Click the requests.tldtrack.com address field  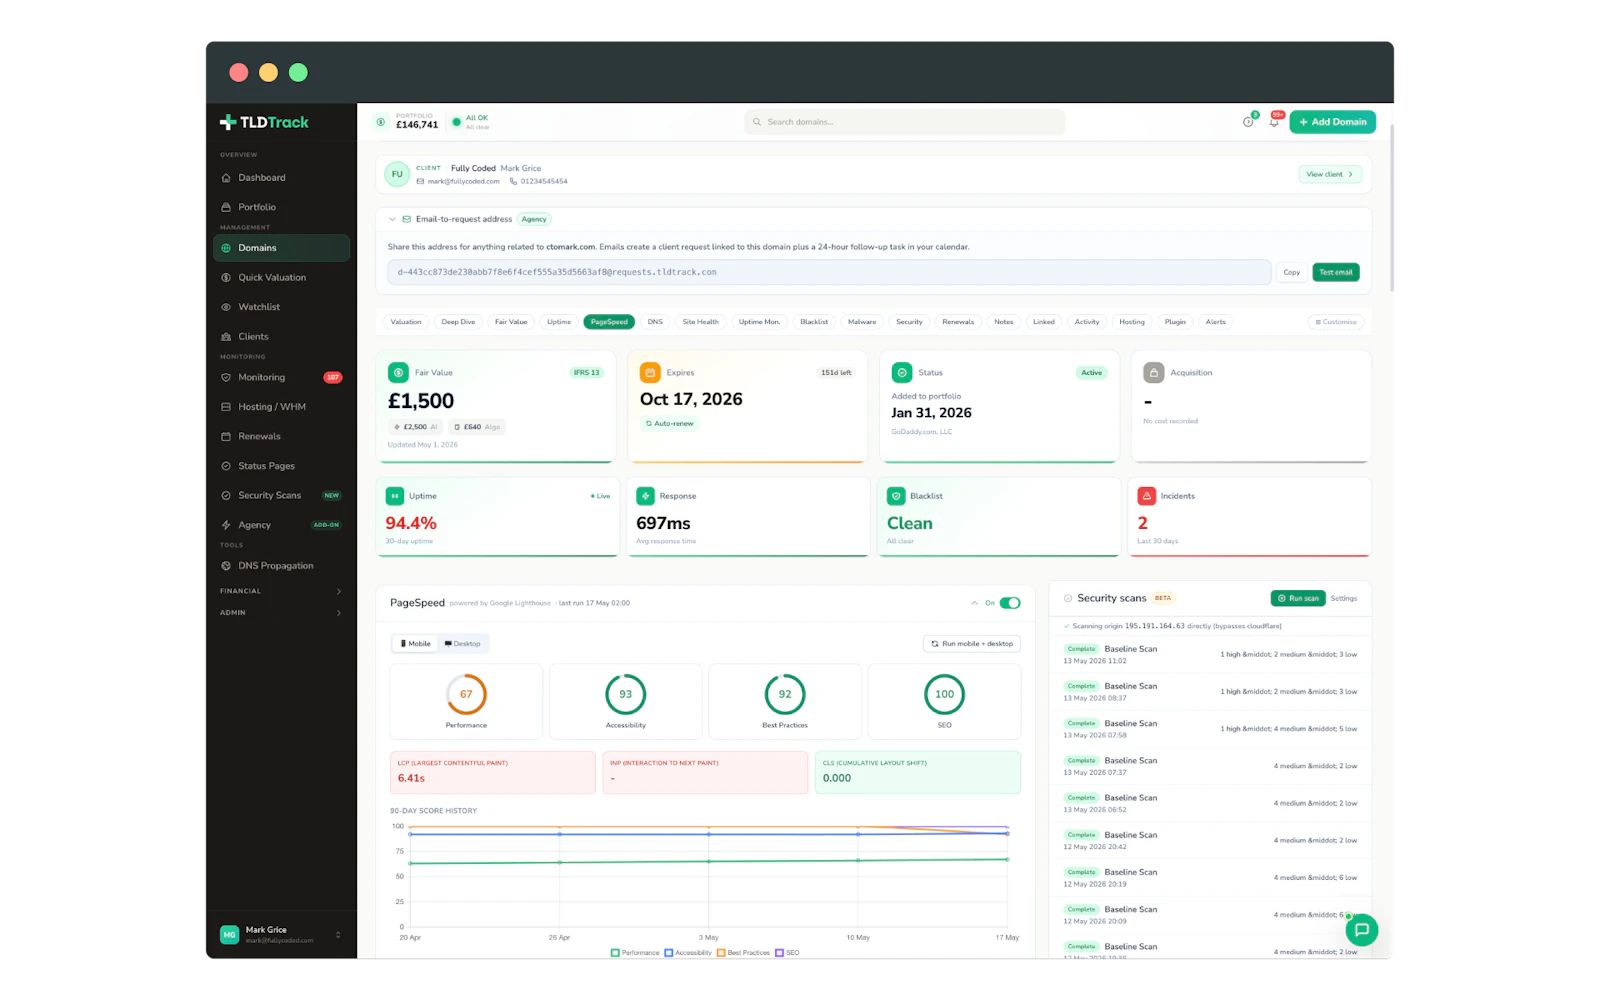829,272
